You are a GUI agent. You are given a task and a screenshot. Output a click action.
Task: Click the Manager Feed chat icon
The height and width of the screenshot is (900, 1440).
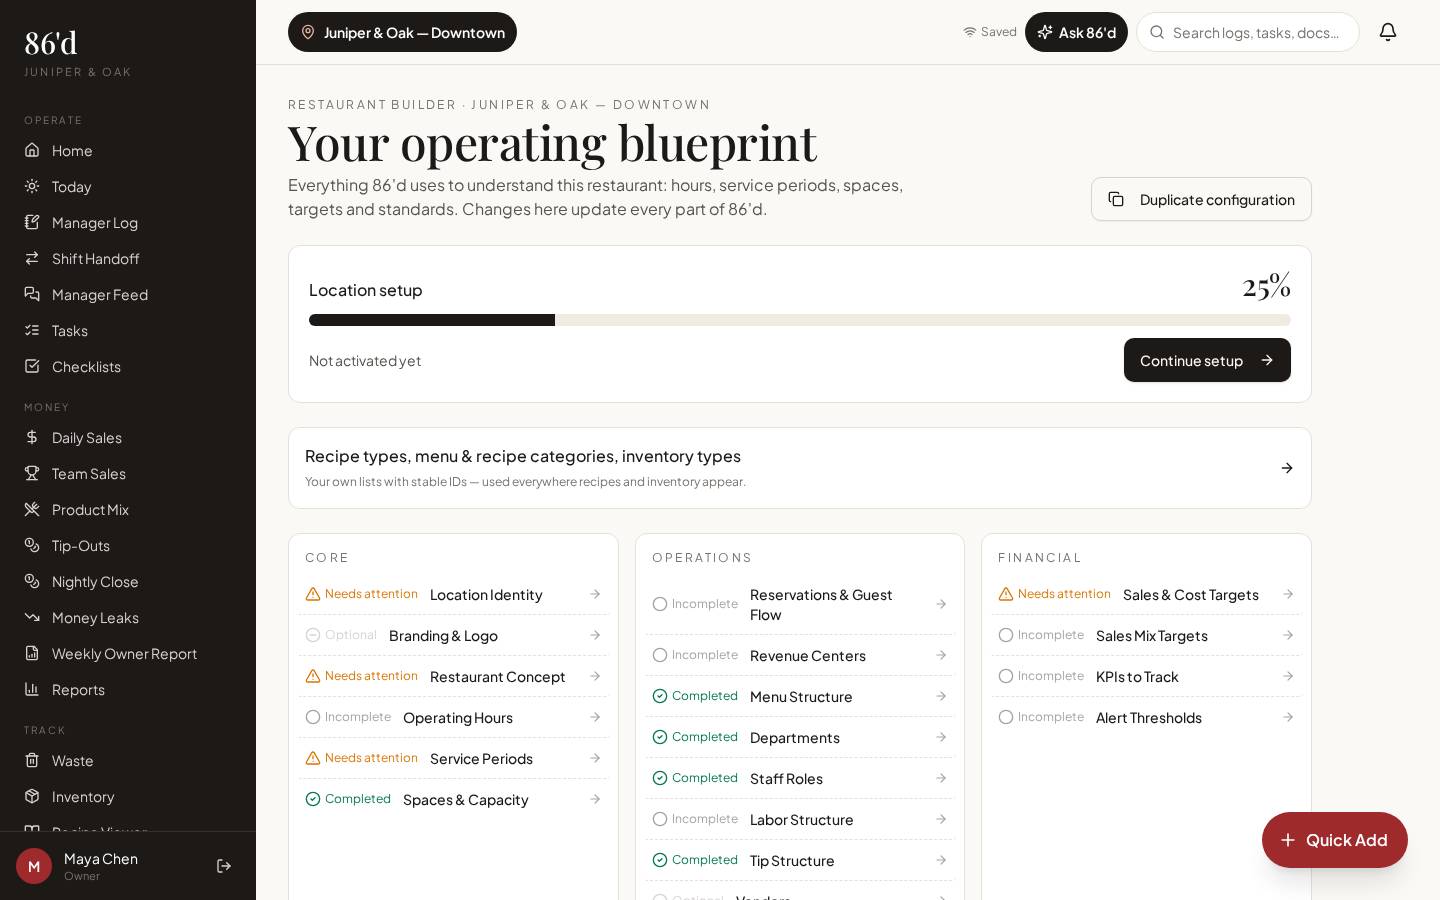point(32,294)
